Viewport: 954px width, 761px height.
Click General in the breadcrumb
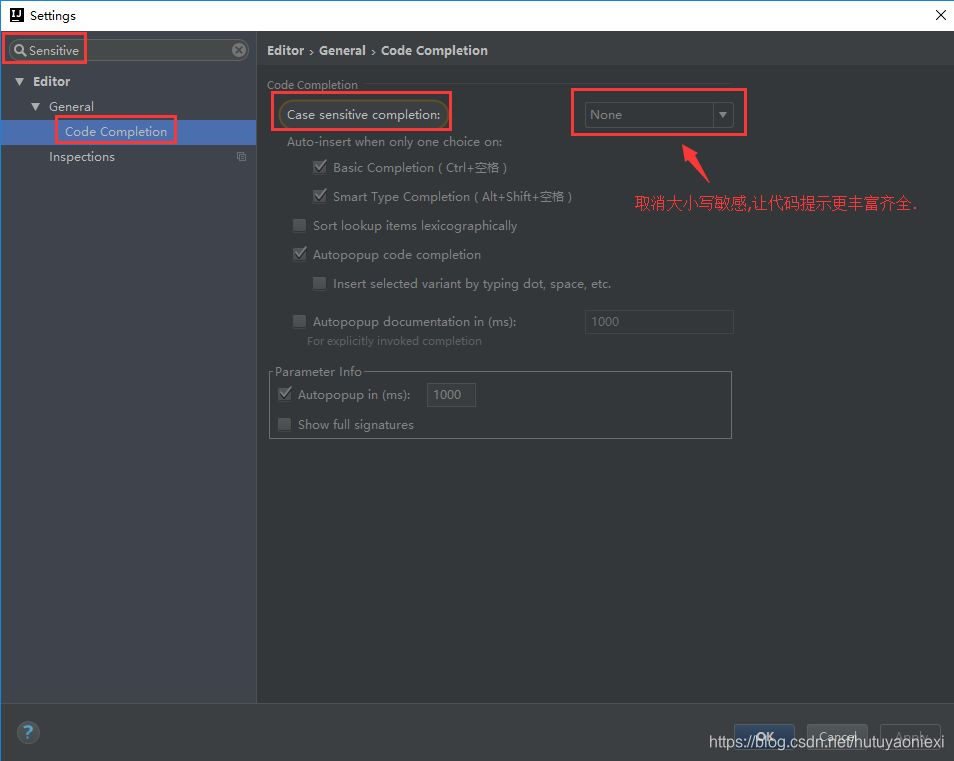(x=342, y=50)
